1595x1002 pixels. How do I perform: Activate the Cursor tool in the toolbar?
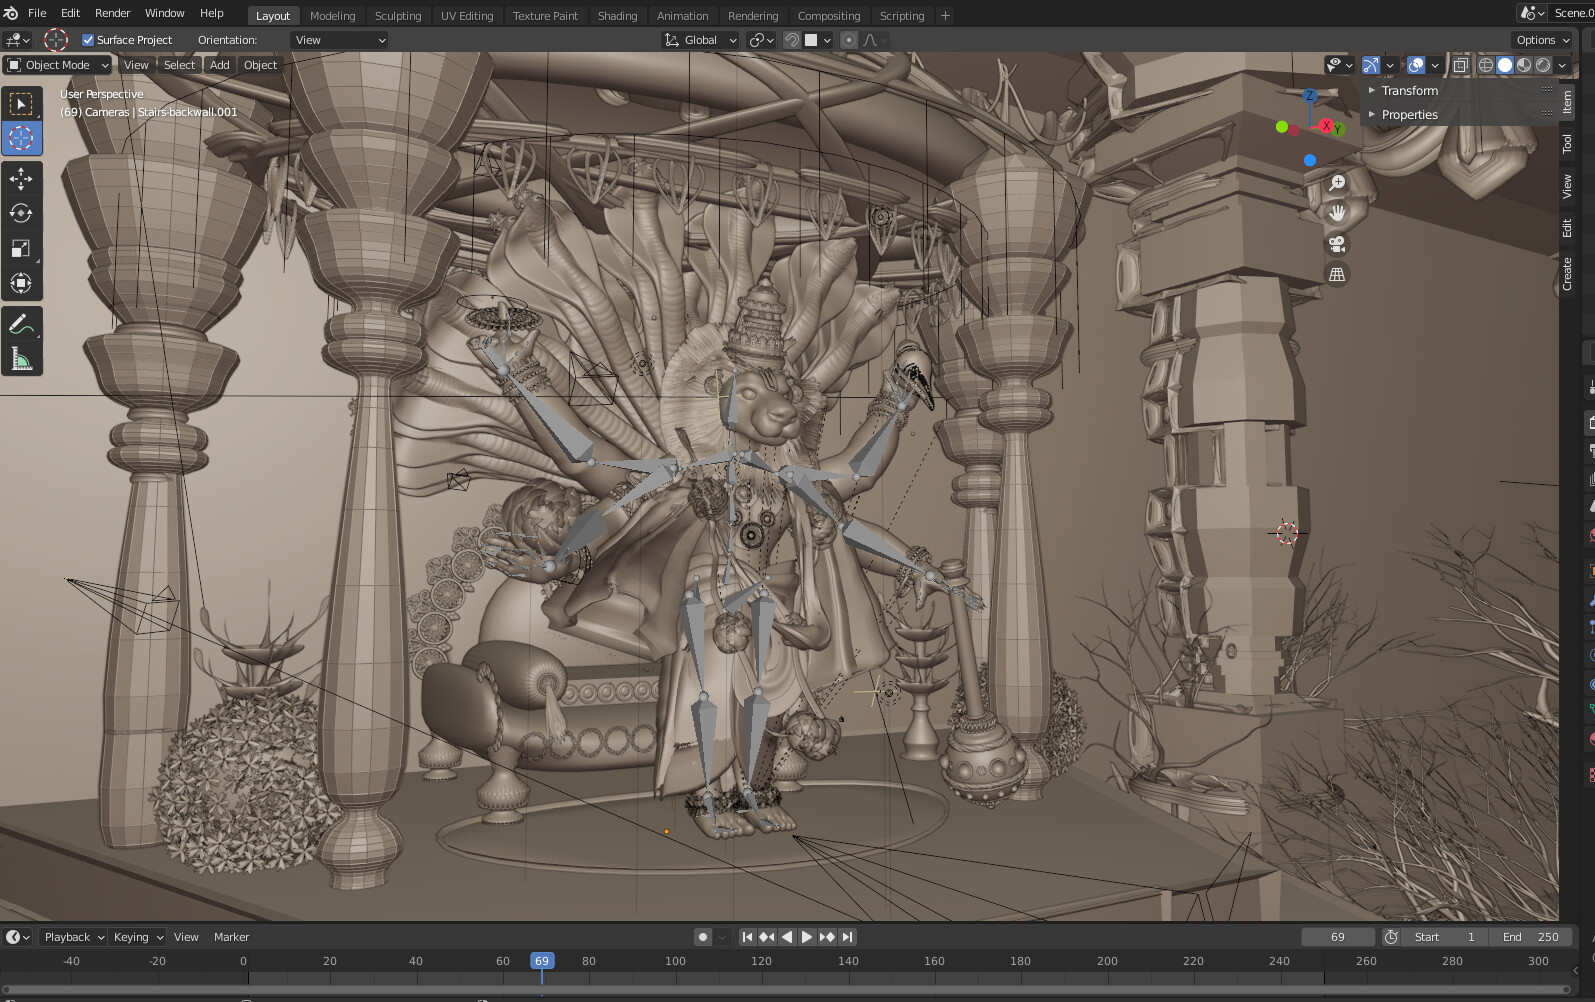pos(21,138)
